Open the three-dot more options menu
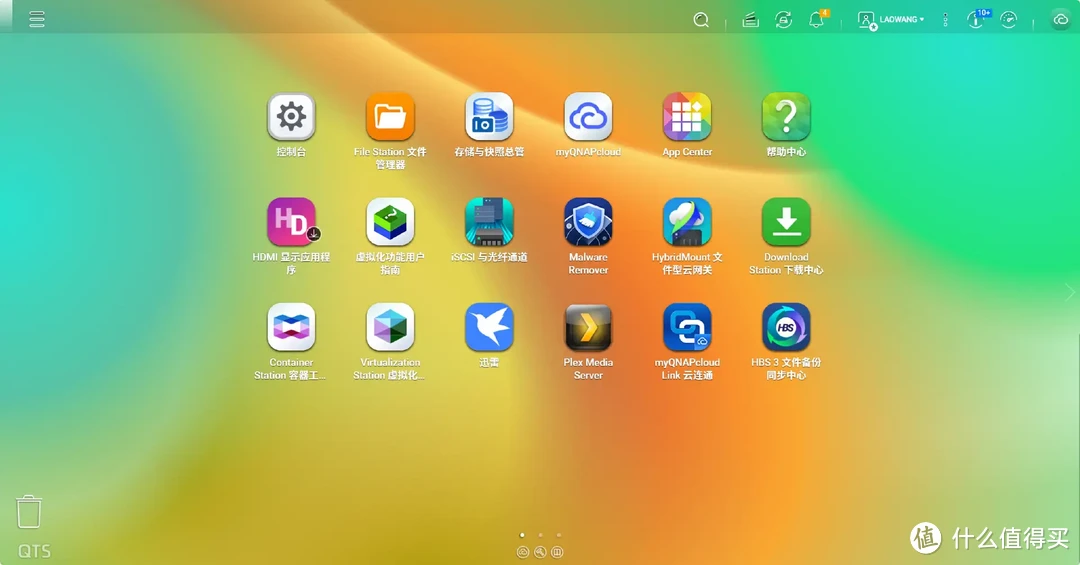The height and width of the screenshot is (565, 1080). 945,20
